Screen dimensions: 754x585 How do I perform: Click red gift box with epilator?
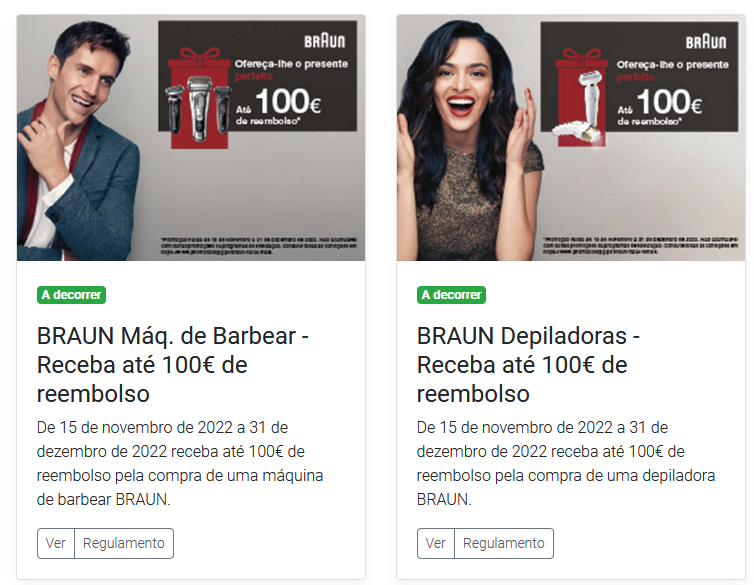579,98
